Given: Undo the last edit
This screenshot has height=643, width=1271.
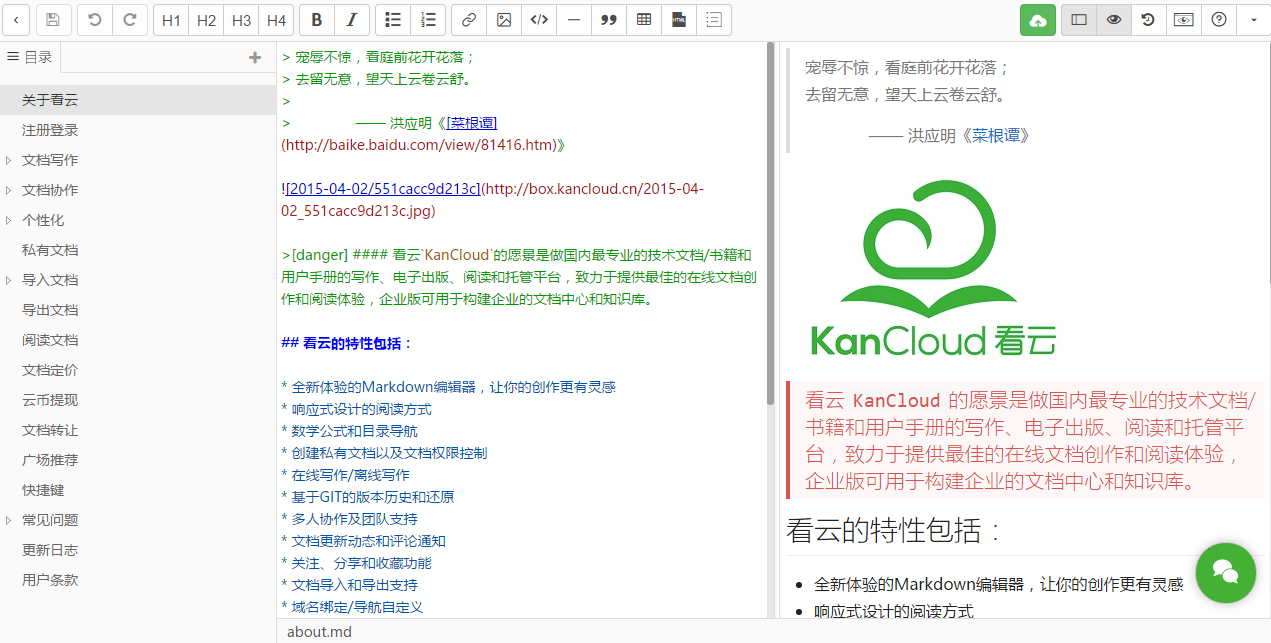Looking at the screenshot, I should click(95, 20).
